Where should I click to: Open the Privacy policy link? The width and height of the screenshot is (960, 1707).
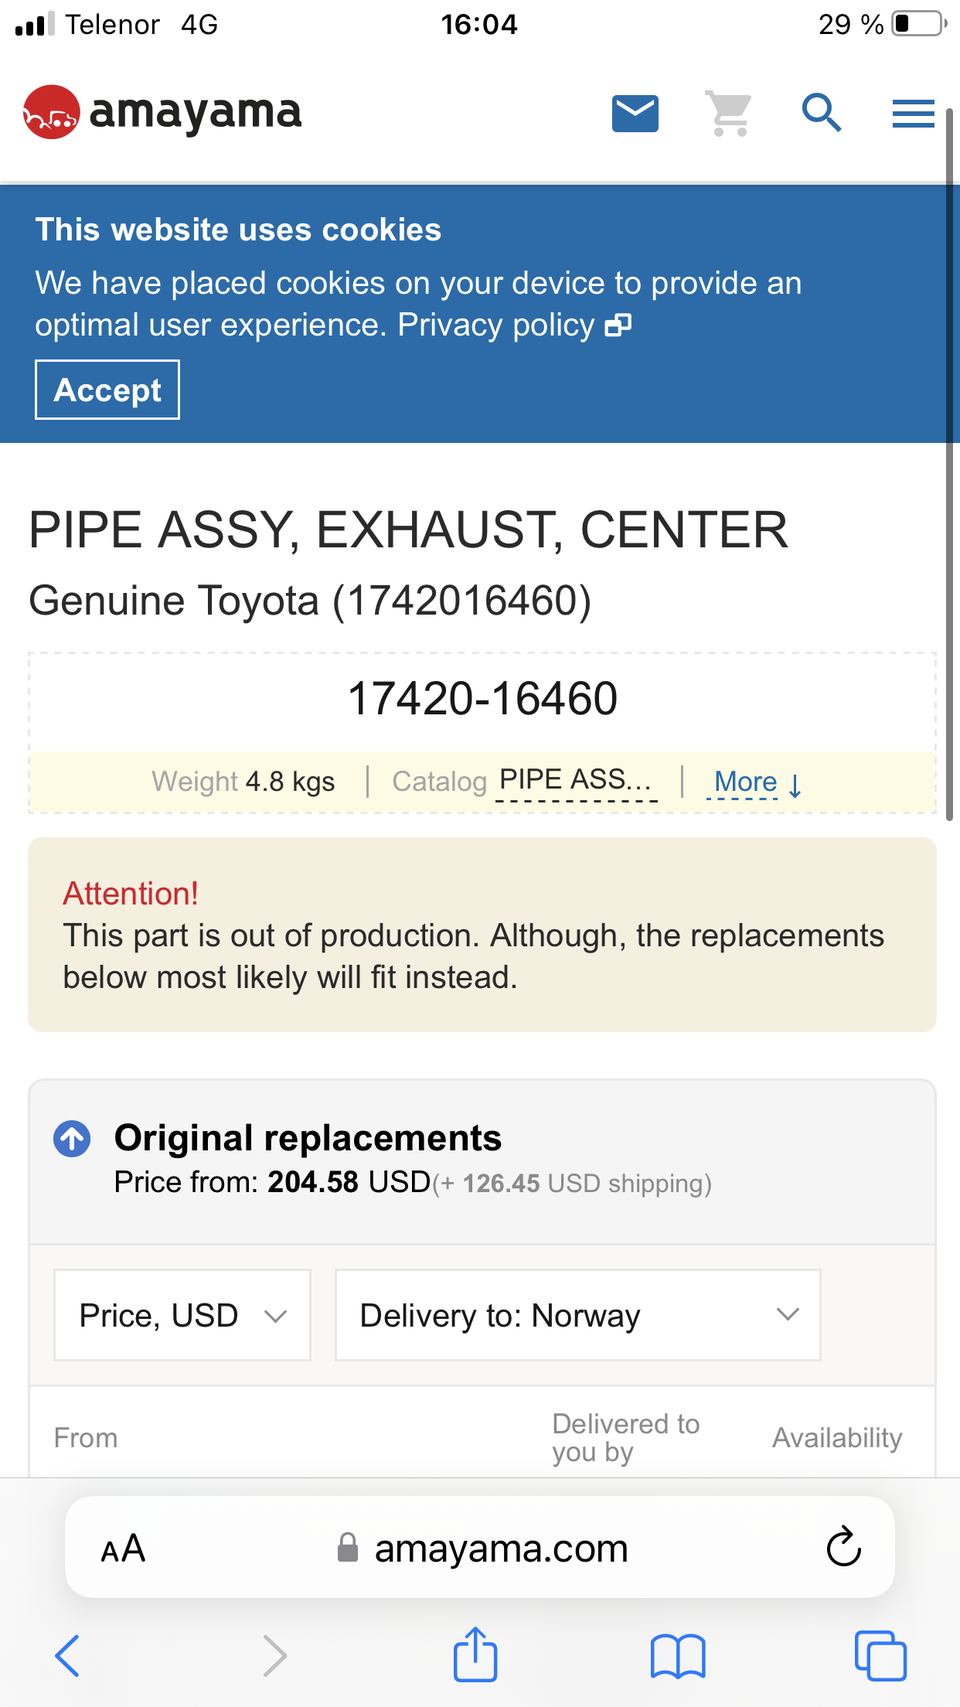tap(514, 325)
